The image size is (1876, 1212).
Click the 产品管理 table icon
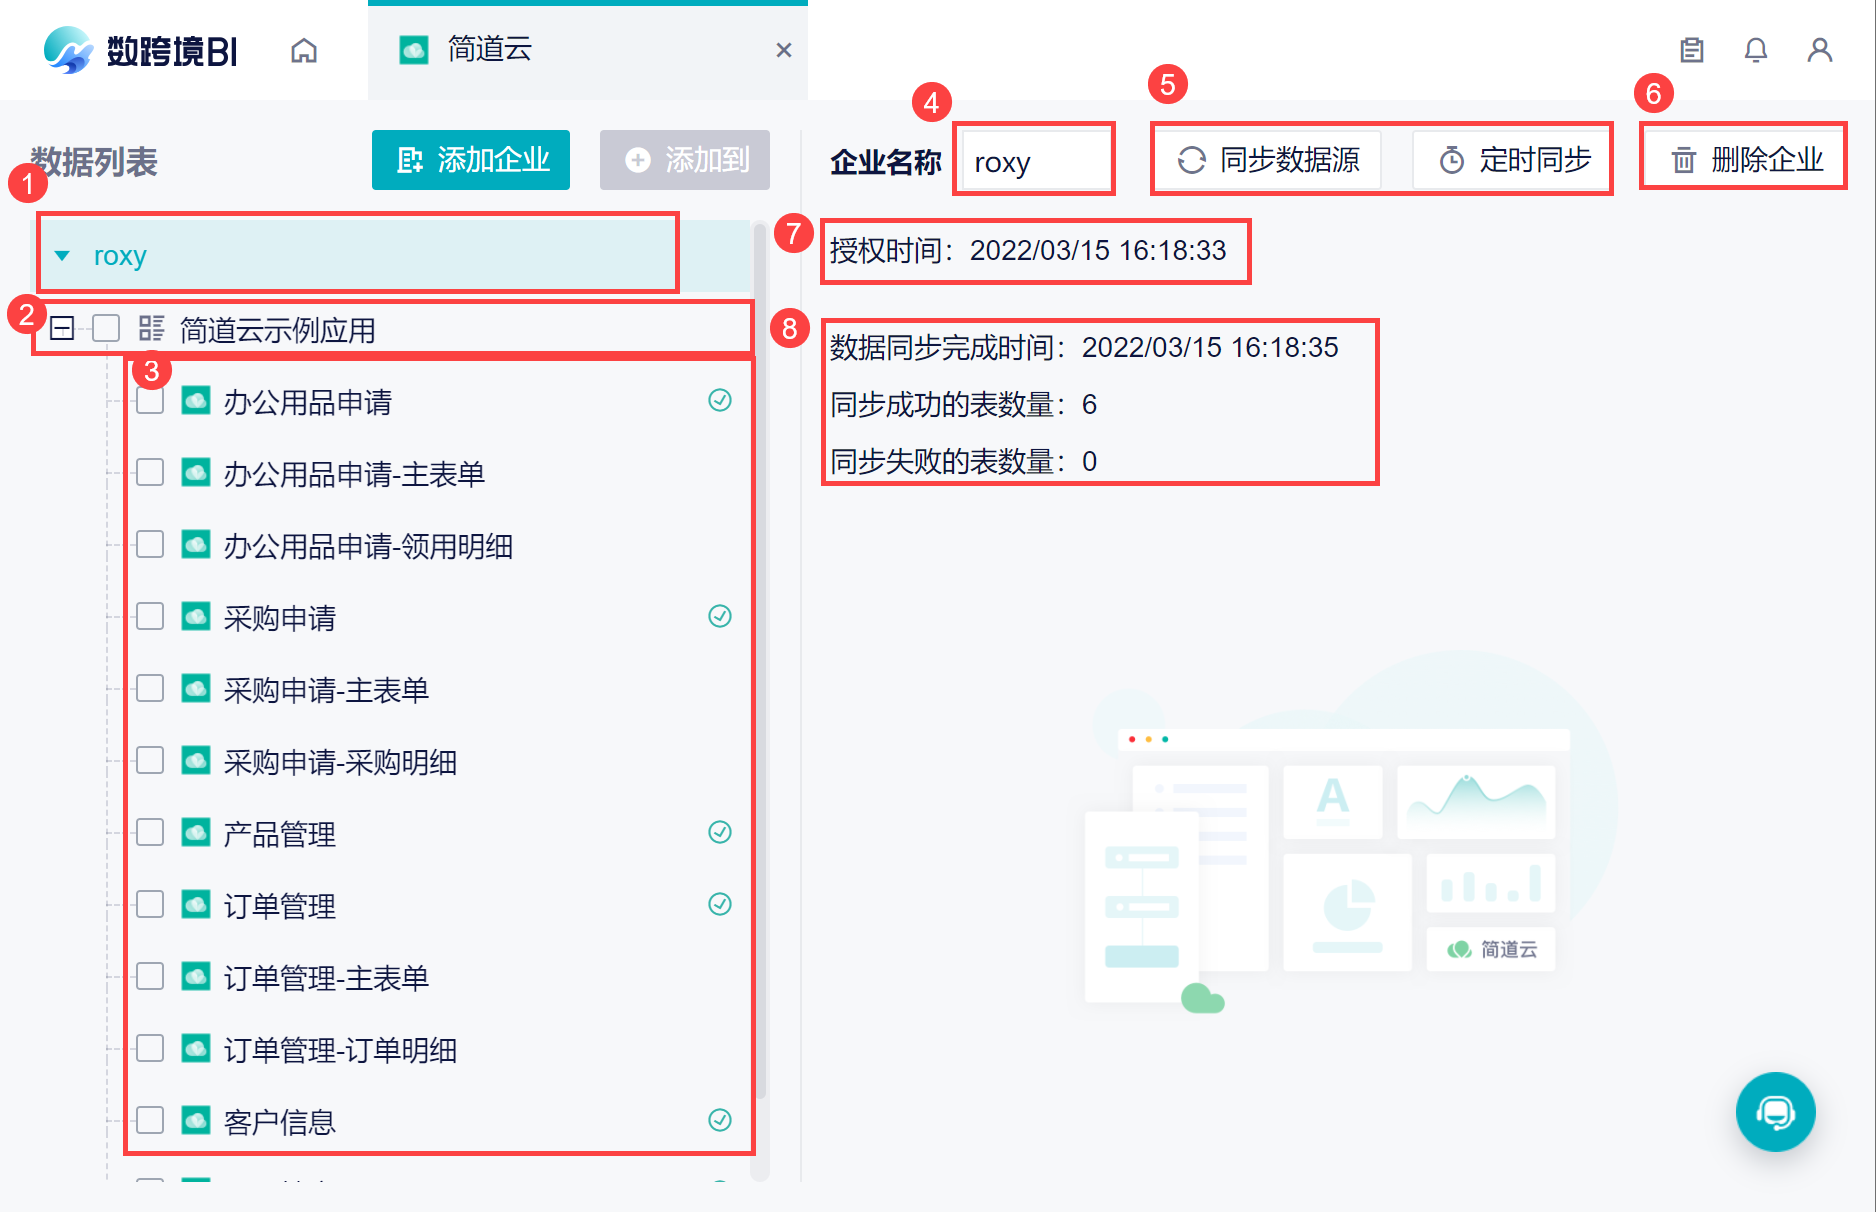click(x=196, y=832)
